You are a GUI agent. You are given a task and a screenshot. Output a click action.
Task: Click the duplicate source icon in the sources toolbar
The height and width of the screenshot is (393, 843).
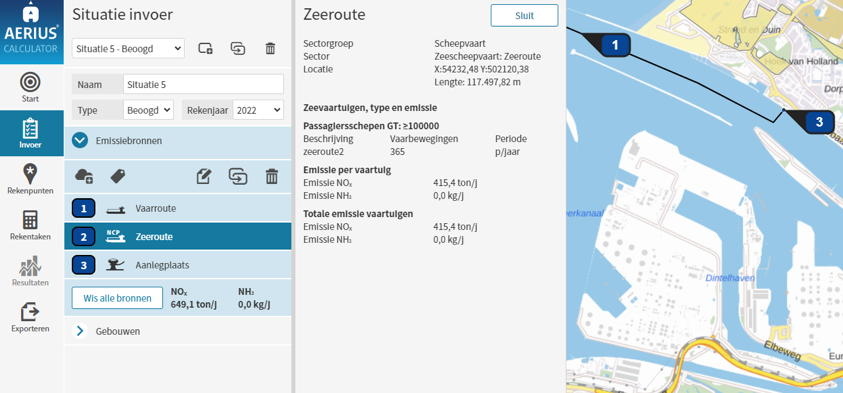[238, 176]
